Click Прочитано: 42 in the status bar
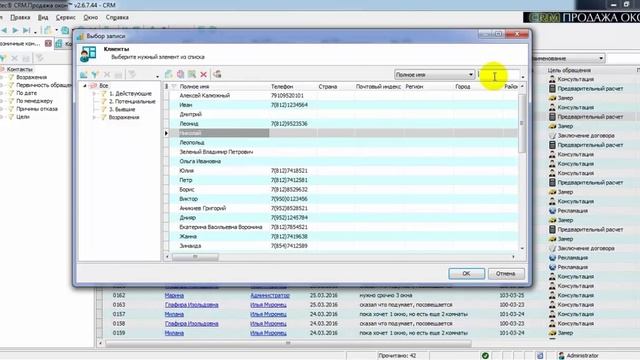The height and width of the screenshot is (360, 640). point(397,356)
